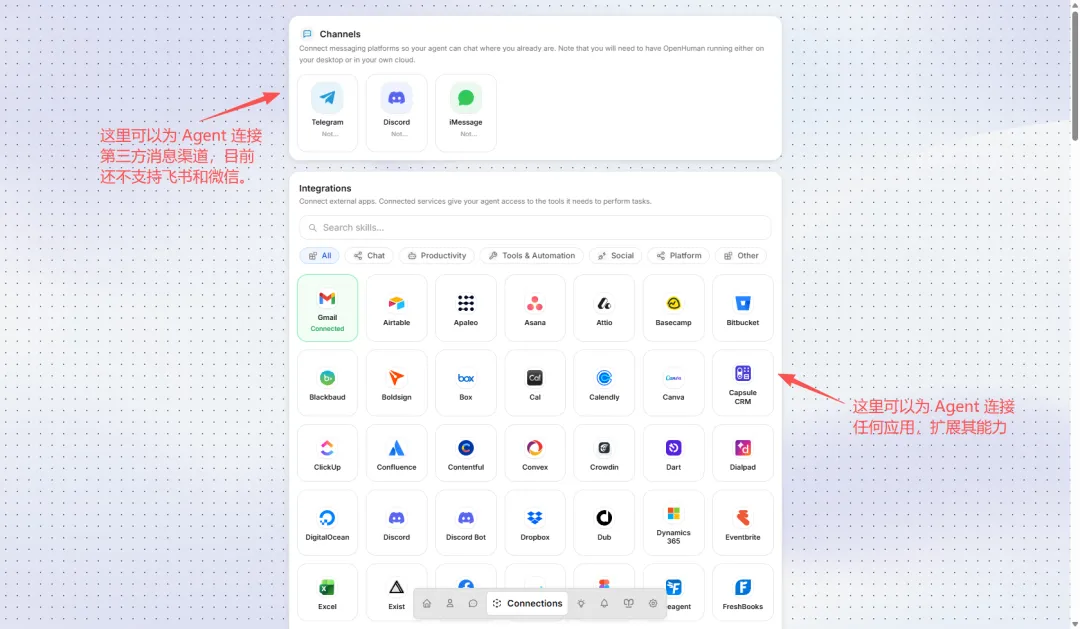Select the Dynamics 365 integration
This screenshot has width=1080, height=629.
pyautogui.click(x=674, y=523)
